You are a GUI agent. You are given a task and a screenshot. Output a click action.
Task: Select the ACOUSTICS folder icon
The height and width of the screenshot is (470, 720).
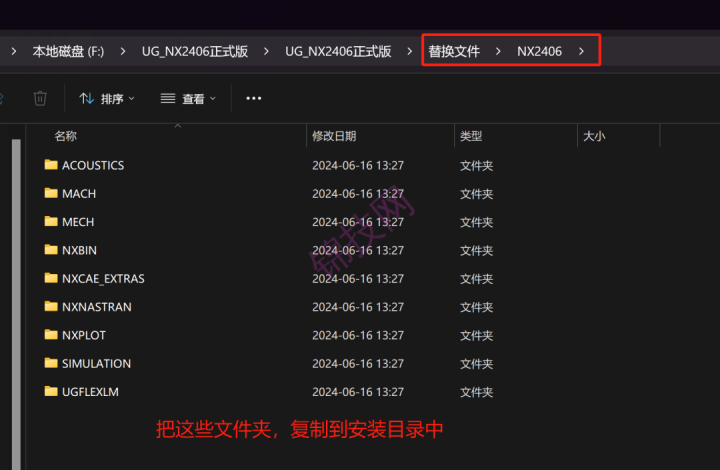click(x=51, y=164)
